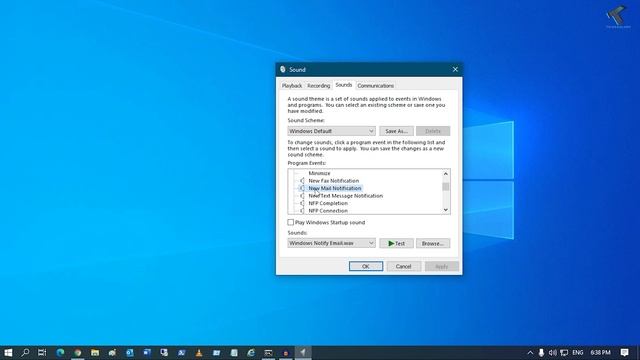Image resolution: width=640 pixels, height=360 pixels.
Task: Launch Microsoft Edge from the taskbar
Action: (x=60, y=353)
